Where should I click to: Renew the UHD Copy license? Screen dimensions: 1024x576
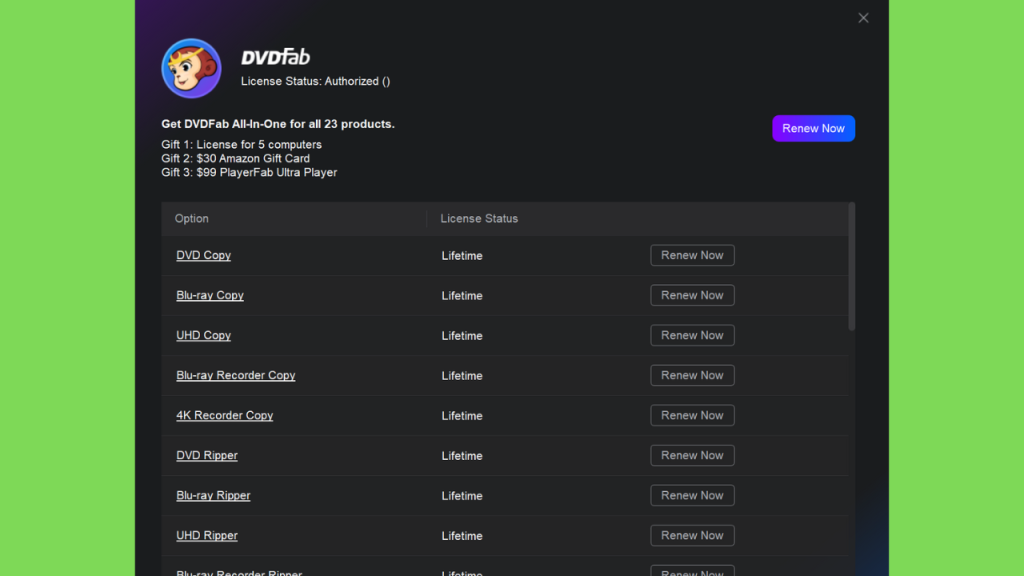click(x=692, y=335)
